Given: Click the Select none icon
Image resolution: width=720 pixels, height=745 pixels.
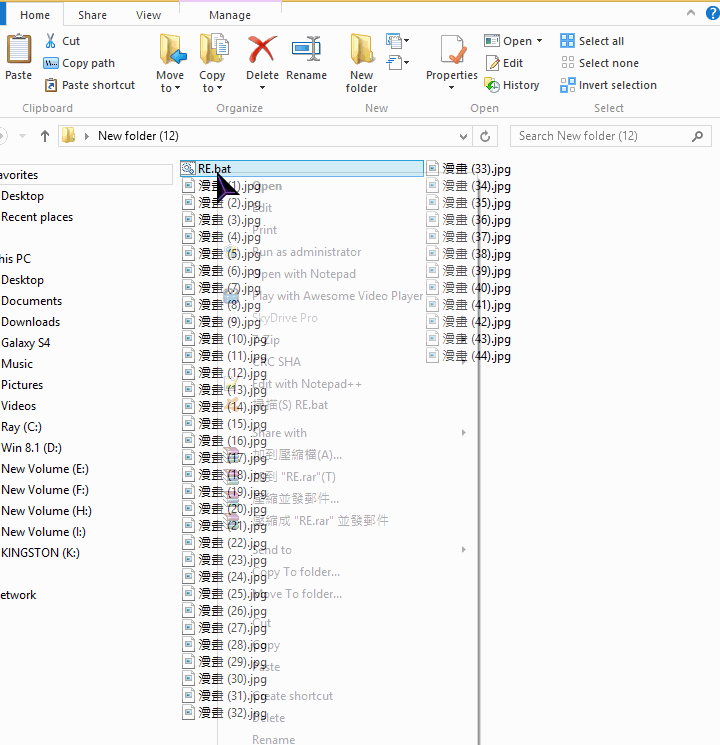Looking at the screenshot, I should tap(567, 63).
